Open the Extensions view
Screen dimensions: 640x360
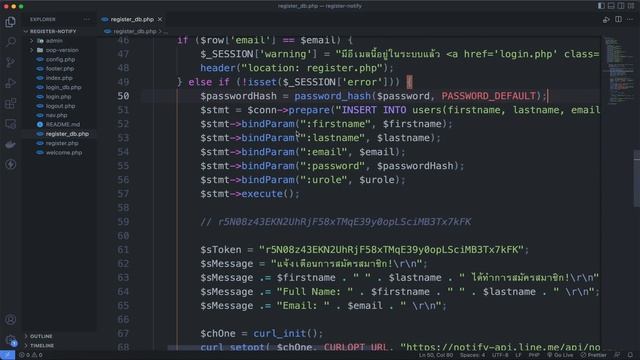click(11, 103)
